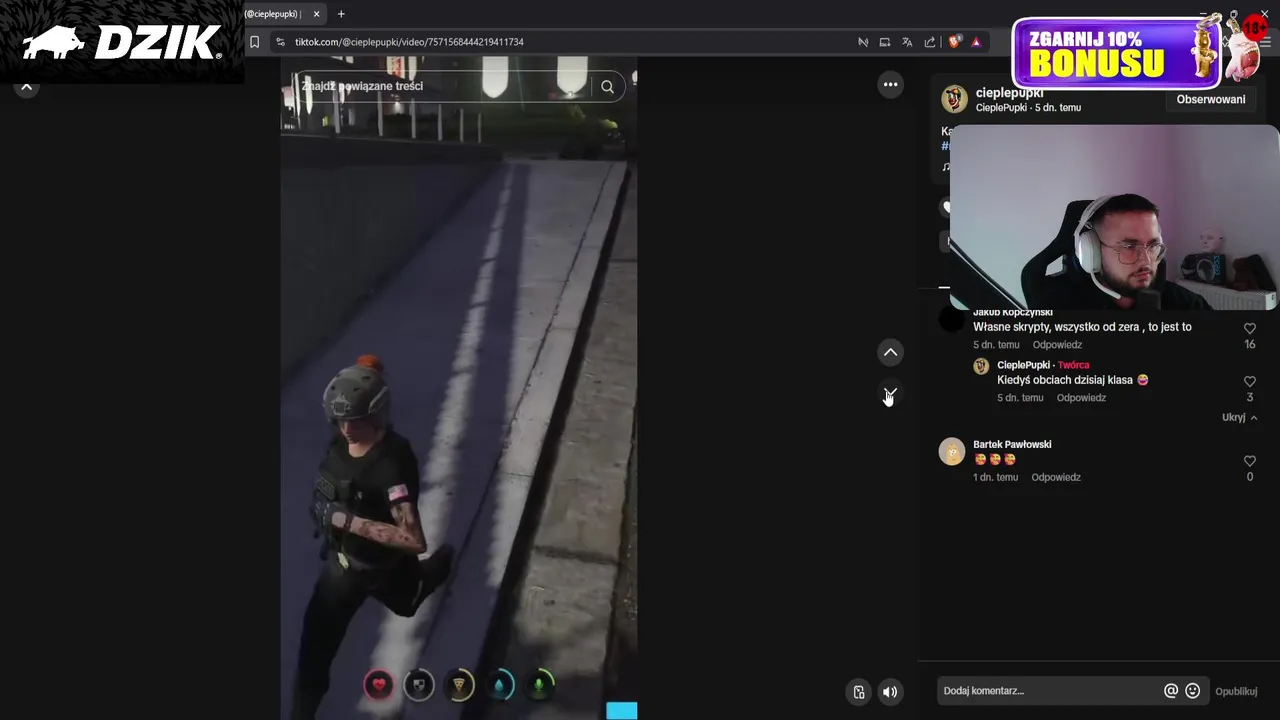Open the cieplepupki username link
This screenshot has width=1280, height=720.
1009,93
